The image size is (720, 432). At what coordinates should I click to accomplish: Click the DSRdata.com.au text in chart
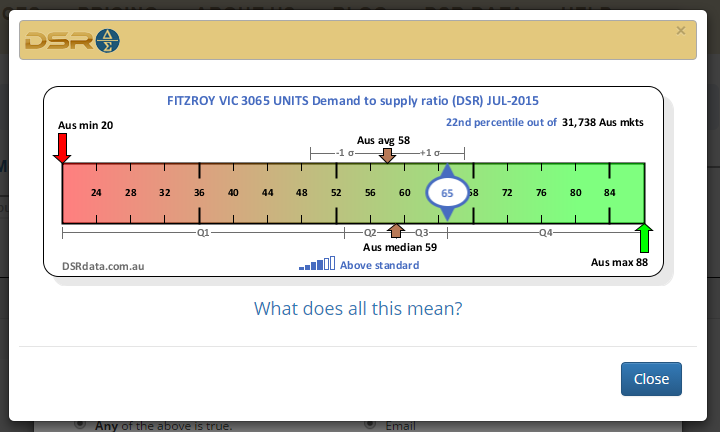(104, 266)
